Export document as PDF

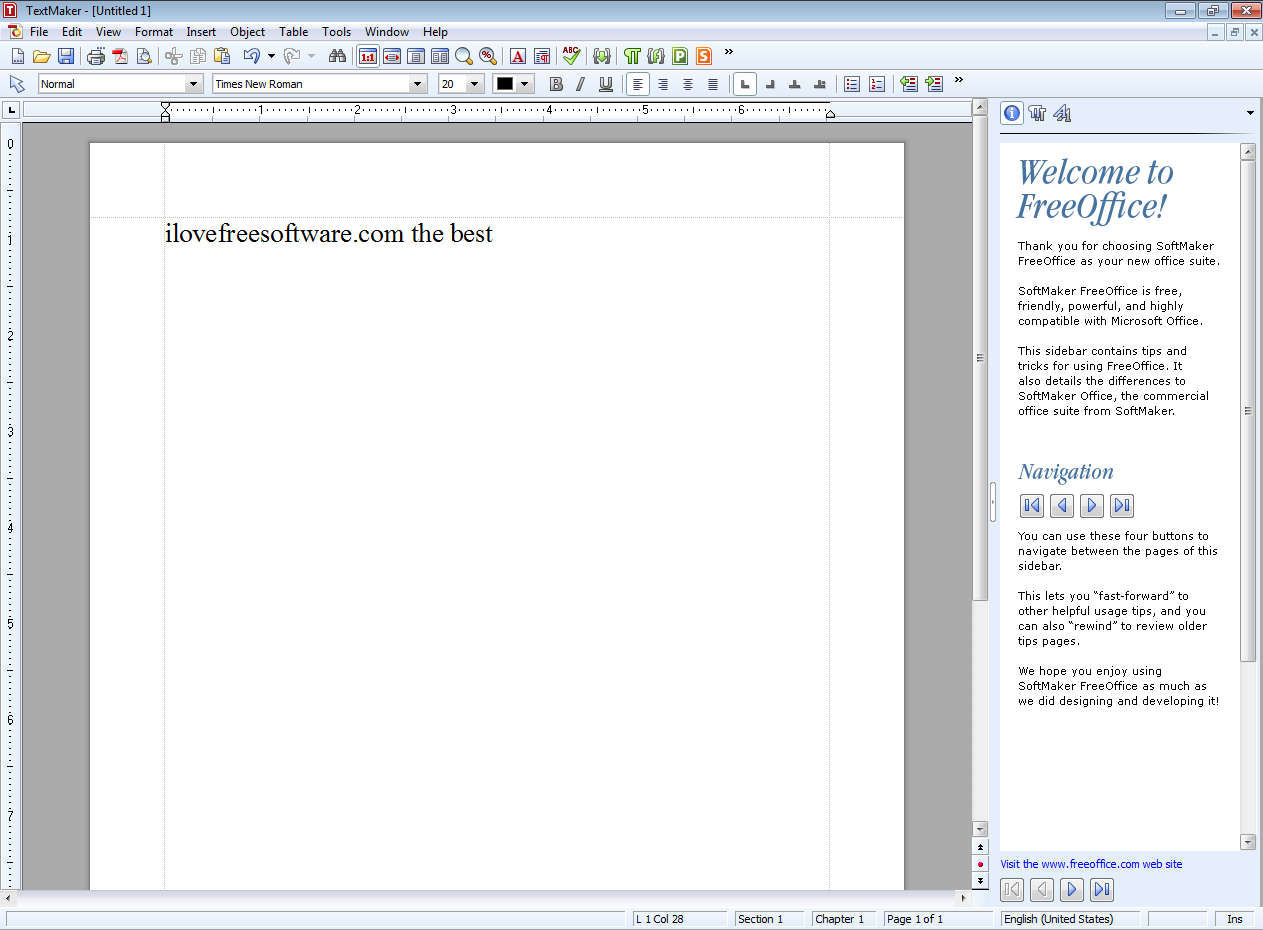point(120,56)
